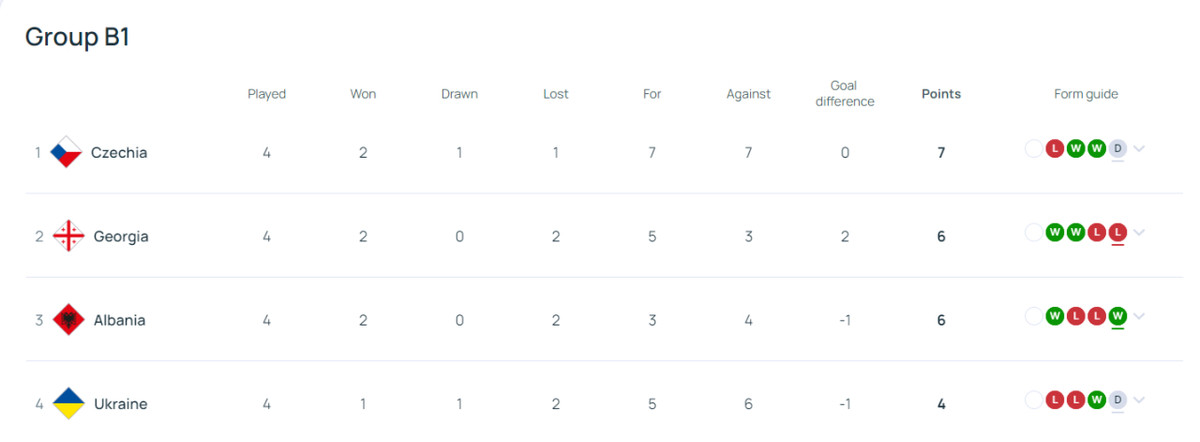This screenshot has width=1200, height=442.
Task: Expand Czechia's form guide chevron
Action: [1140, 149]
